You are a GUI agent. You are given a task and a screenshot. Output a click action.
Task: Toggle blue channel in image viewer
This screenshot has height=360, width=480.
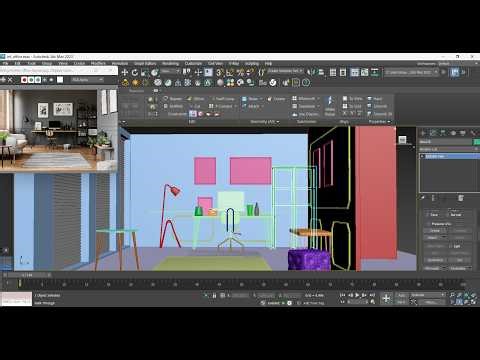pyautogui.click(x=38, y=80)
